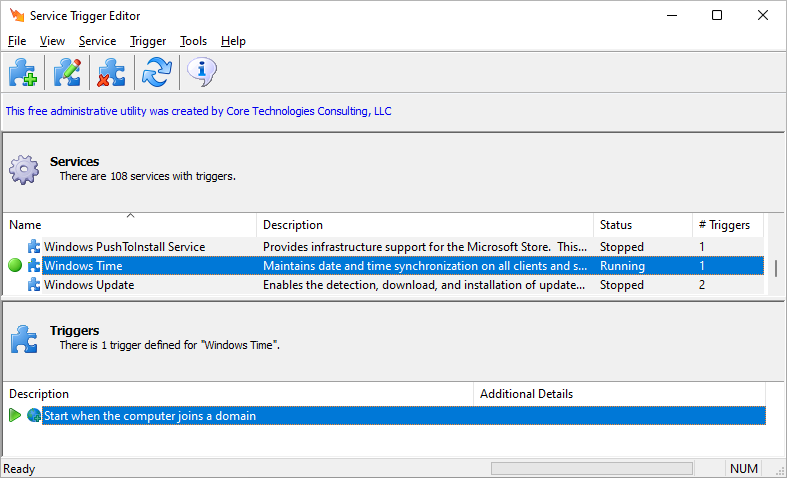Click Stopped status of Windows PushToInstall Service

click(622, 247)
